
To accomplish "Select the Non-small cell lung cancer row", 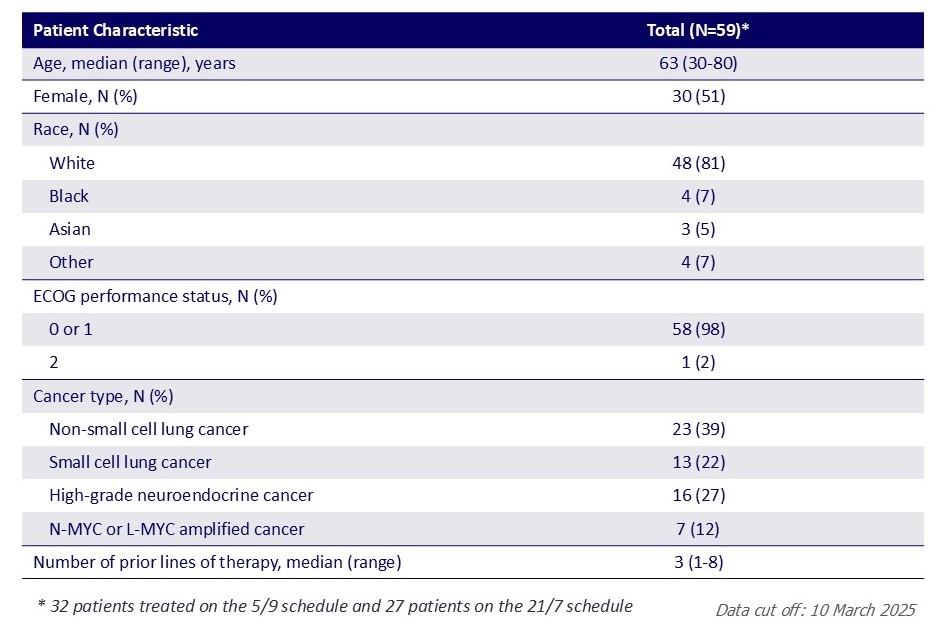I will click(x=148, y=429).
